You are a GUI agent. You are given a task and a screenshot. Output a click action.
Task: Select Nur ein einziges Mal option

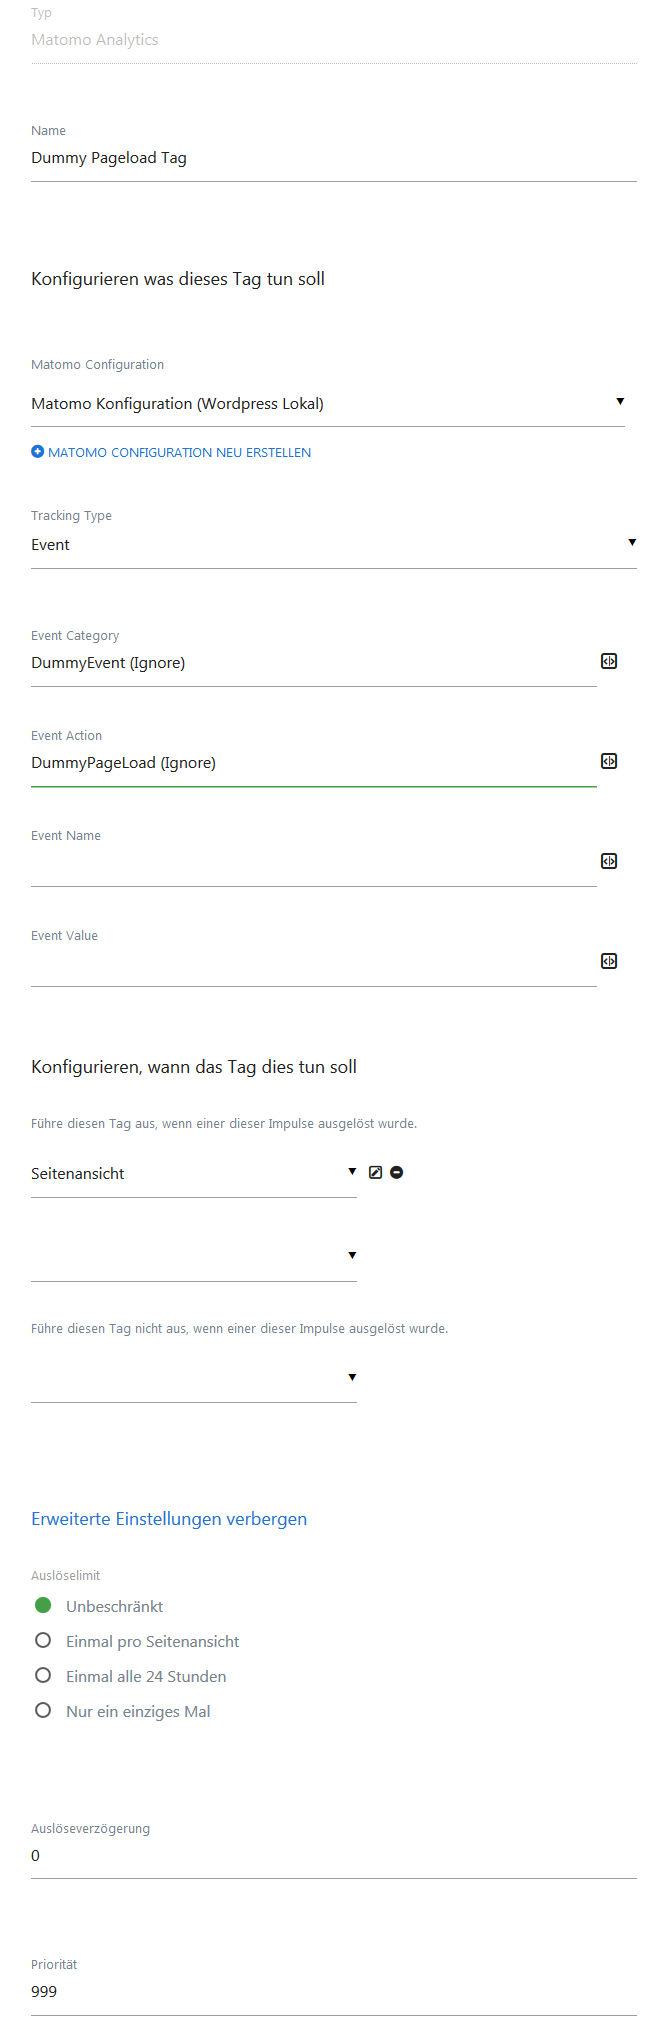[43, 1710]
